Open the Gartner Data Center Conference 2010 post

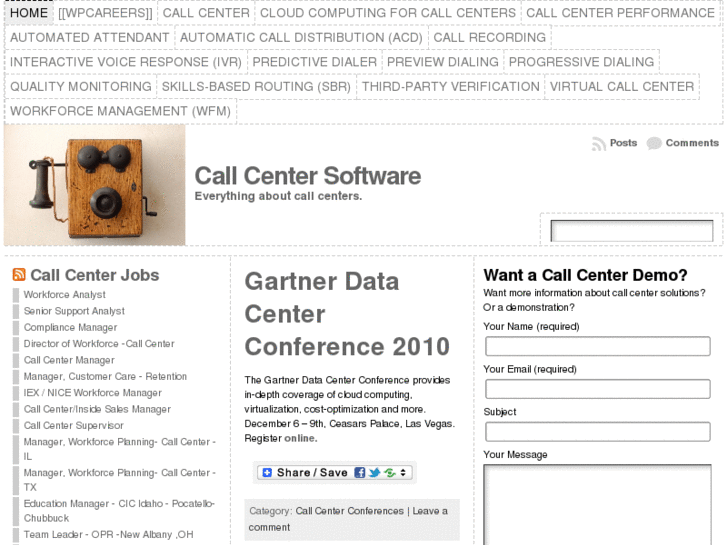point(347,314)
